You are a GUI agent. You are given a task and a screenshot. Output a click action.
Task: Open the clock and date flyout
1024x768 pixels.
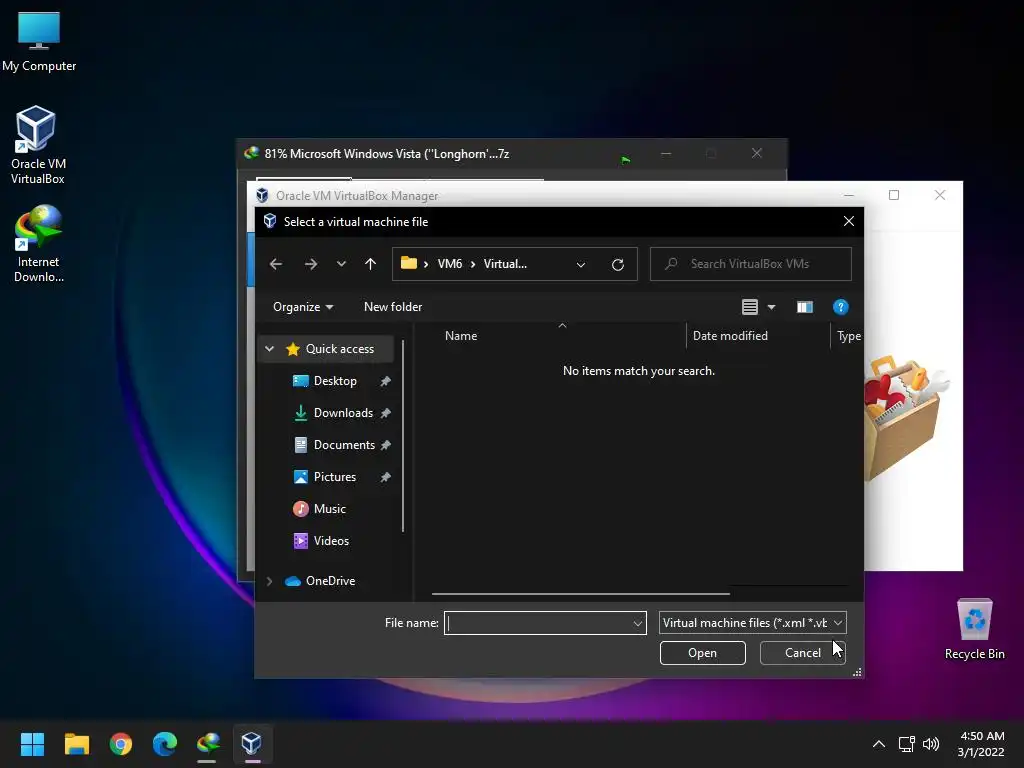(981, 744)
